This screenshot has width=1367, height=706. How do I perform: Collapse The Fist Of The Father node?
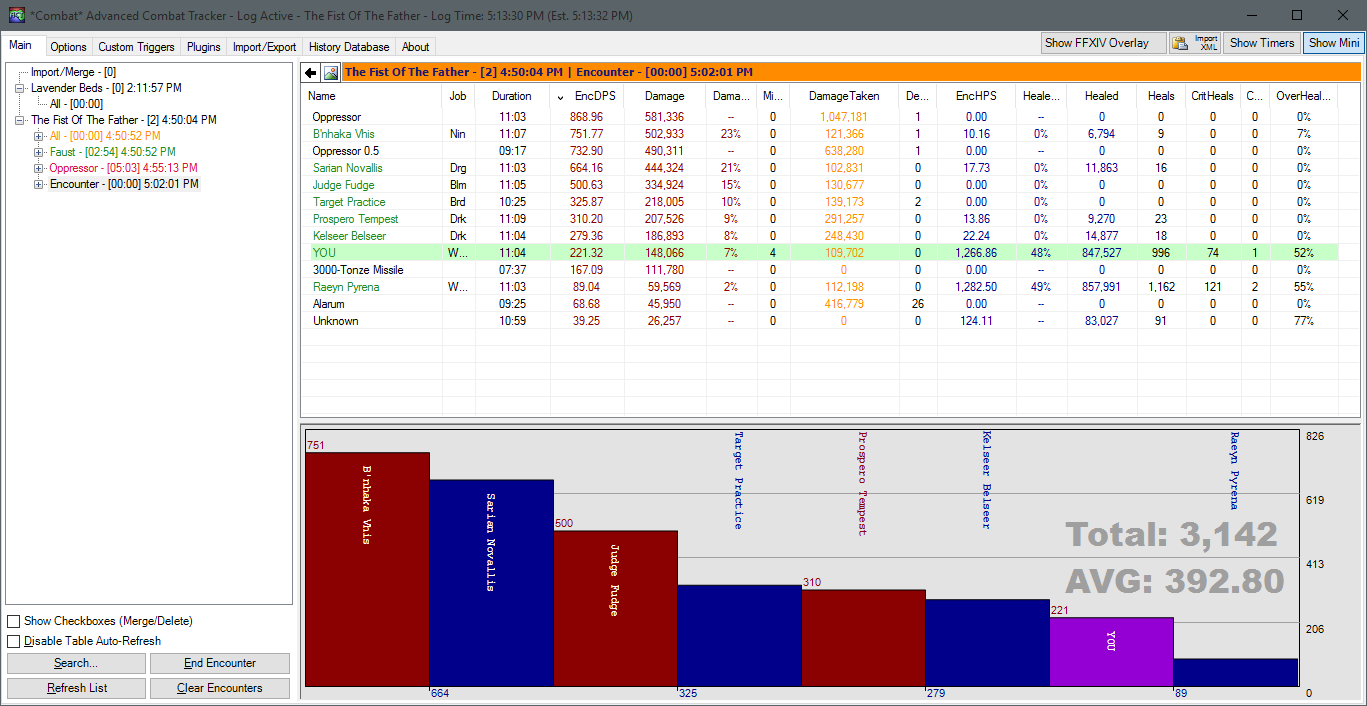(x=20, y=120)
